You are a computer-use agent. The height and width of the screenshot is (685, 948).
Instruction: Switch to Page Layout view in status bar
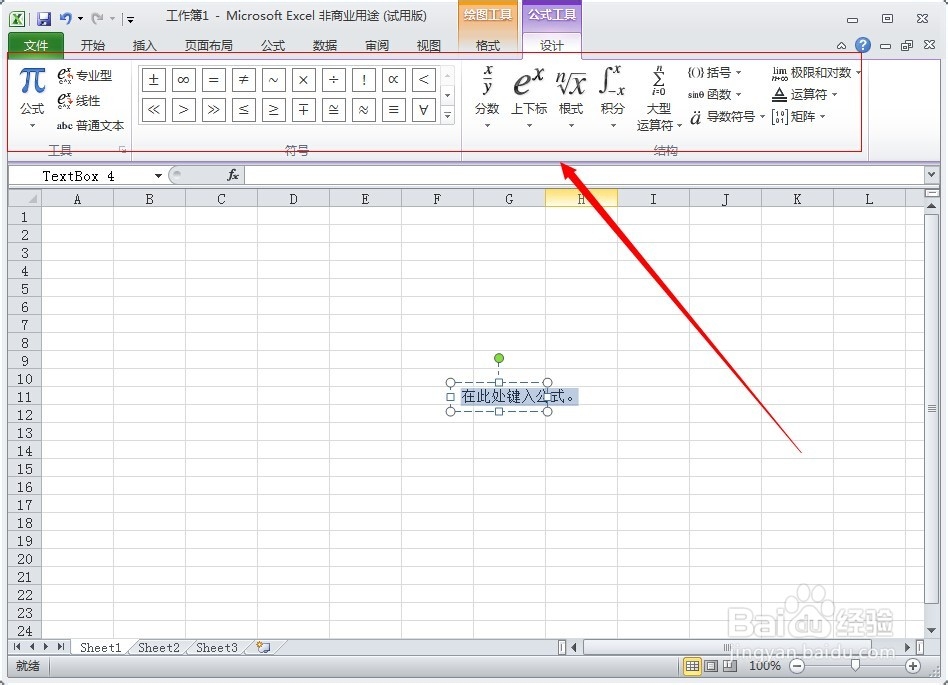[712, 666]
